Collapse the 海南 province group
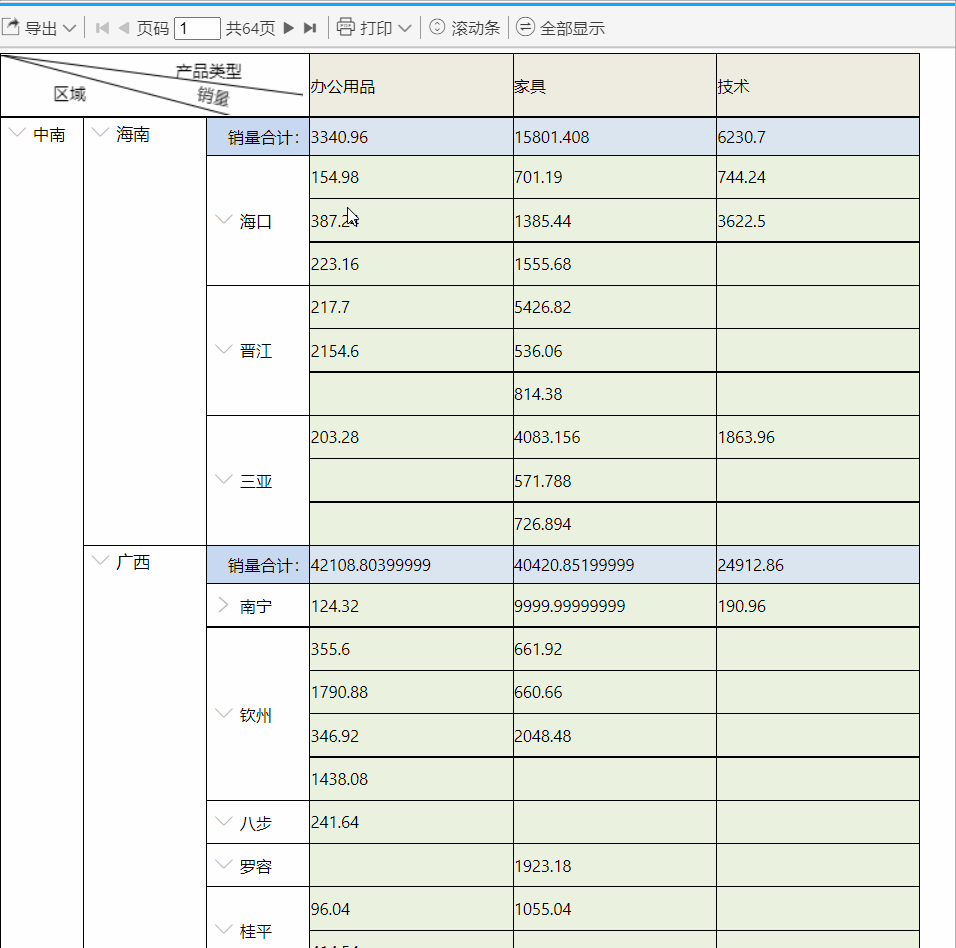 coord(100,132)
